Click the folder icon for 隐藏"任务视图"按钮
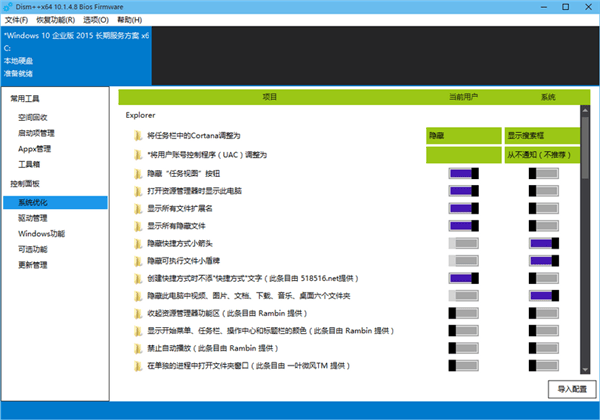This screenshot has width=600, height=420. pyautogui.click(x=138, y=173)
